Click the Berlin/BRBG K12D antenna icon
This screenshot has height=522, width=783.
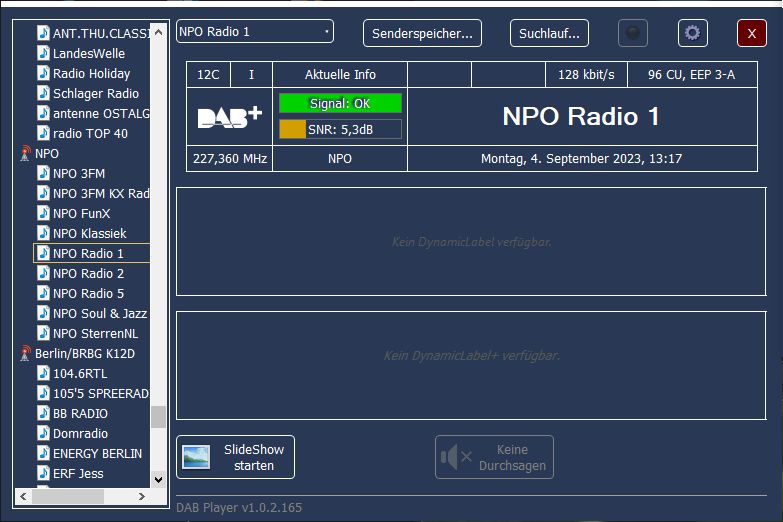pos(25,353)
